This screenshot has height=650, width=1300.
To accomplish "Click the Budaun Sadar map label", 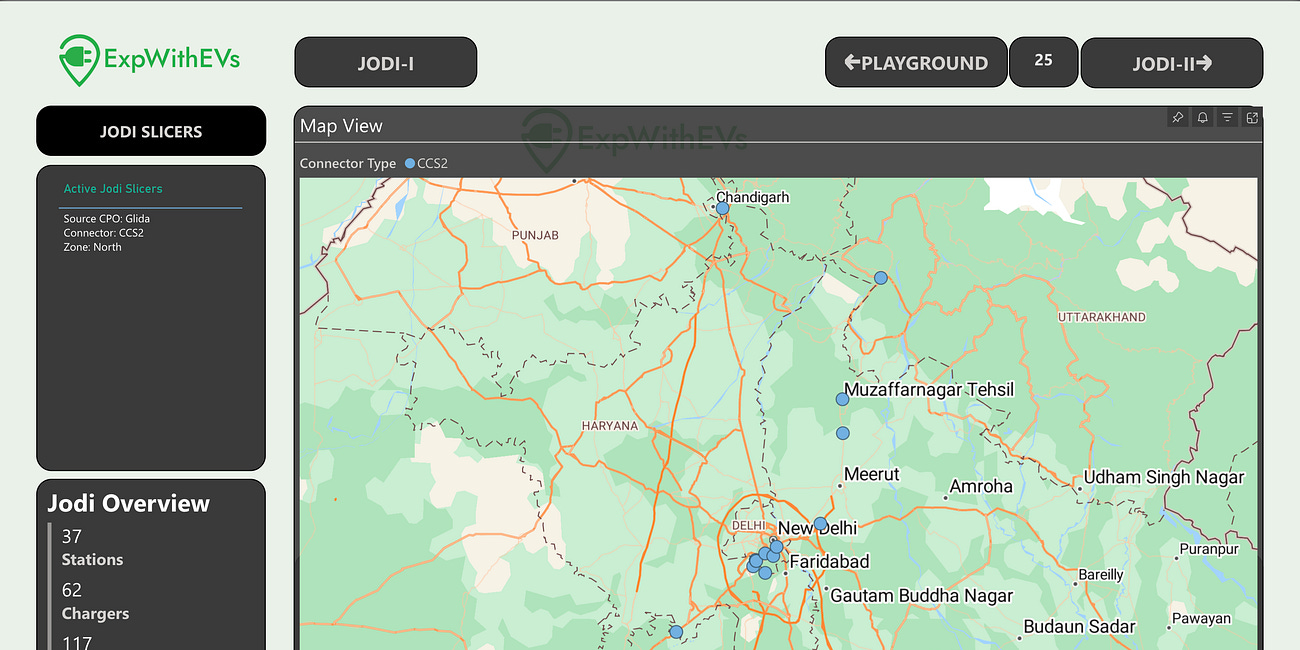I will click(x=1079, y=627).
